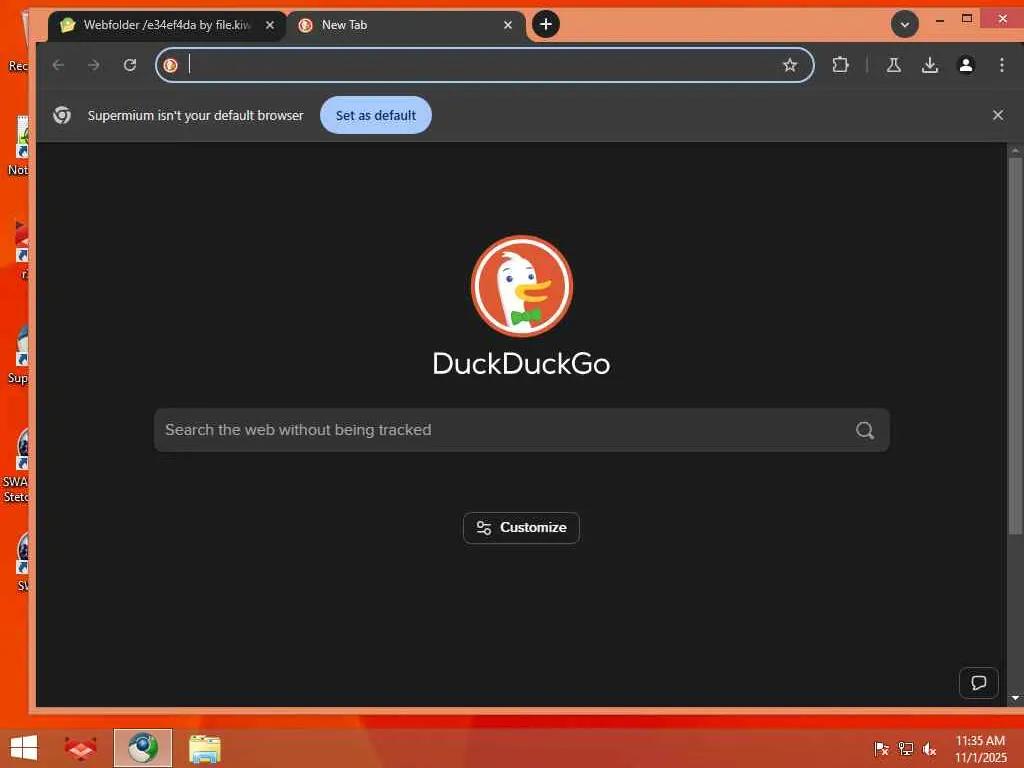
Task: Show the Downloads panel
Action: point(930,65)
